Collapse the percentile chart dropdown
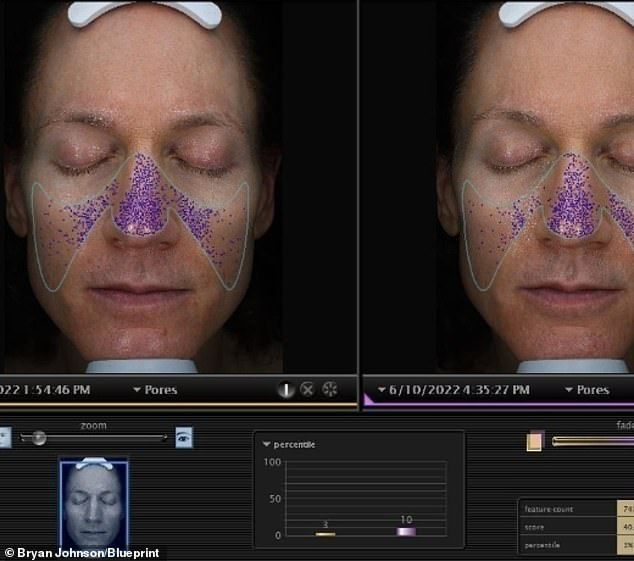Screen dimensions: 634x561 tap(266, 444)
